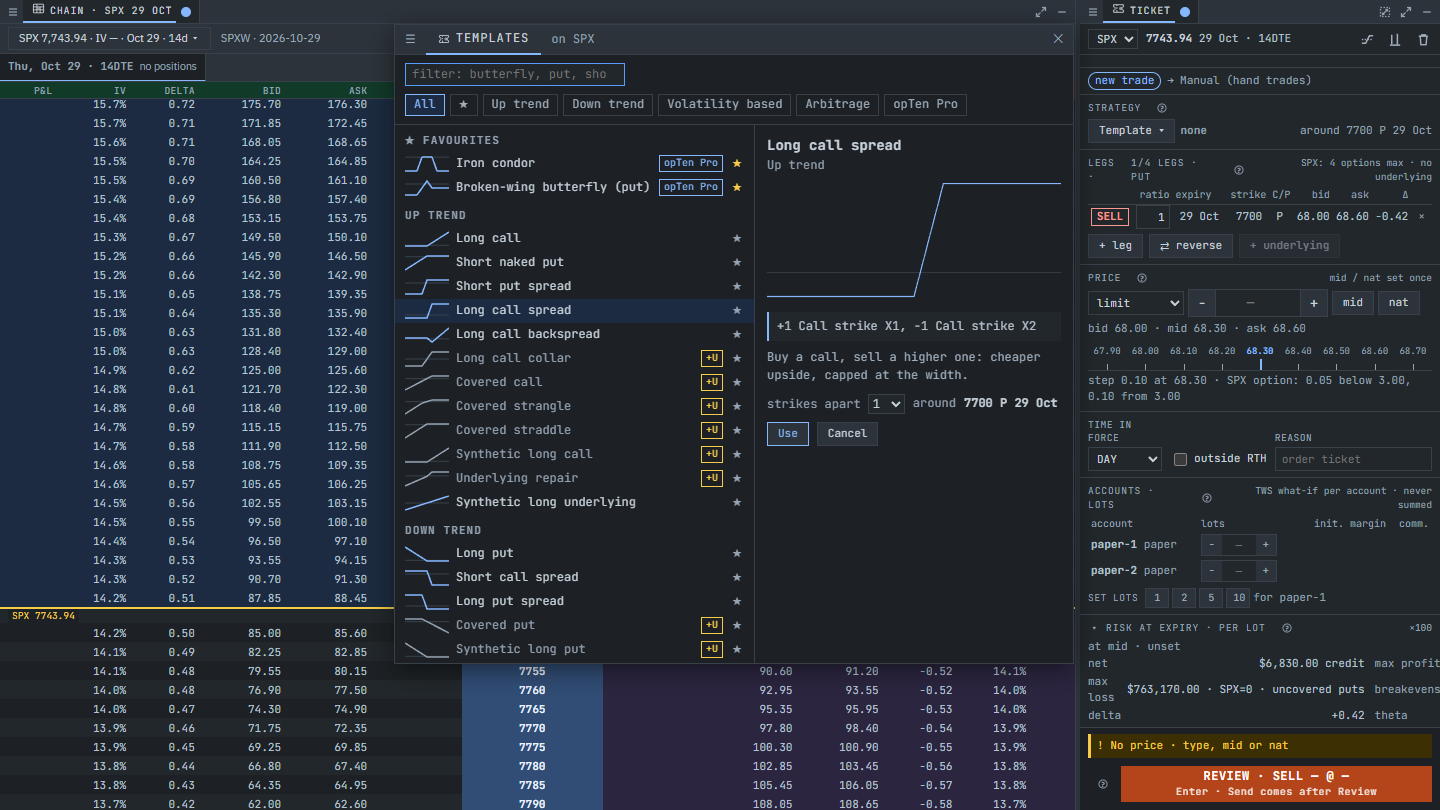Viewport: 1440px width, 810px height.
Task: Select the Arbitrage filter tab
Action: point(838,104)
